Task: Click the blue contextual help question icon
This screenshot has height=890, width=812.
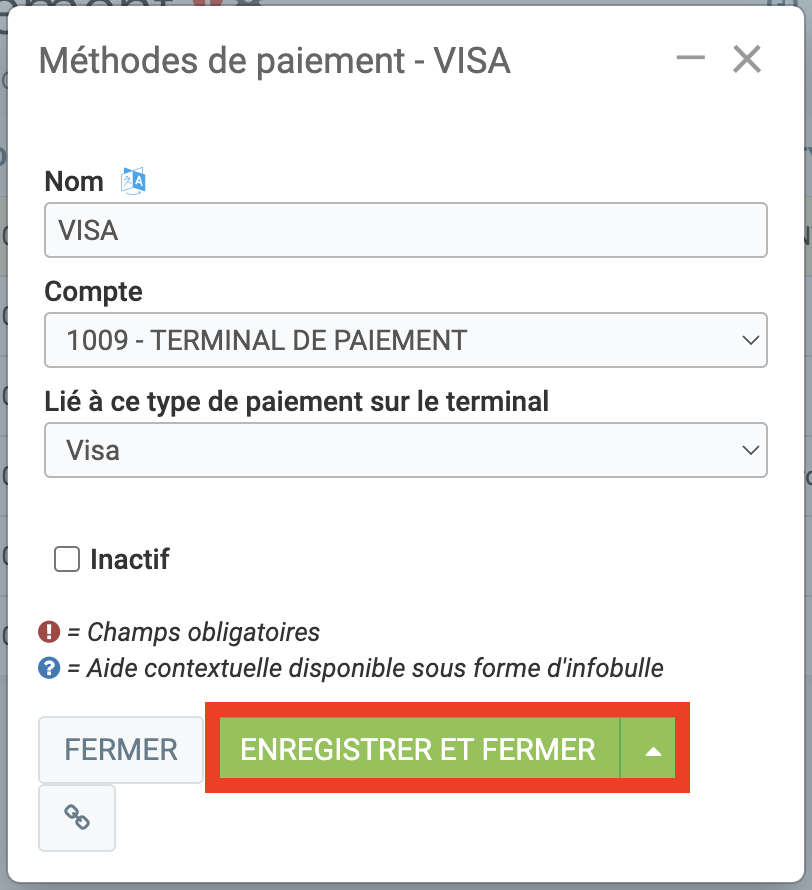Action: click(x=49, y=667)
